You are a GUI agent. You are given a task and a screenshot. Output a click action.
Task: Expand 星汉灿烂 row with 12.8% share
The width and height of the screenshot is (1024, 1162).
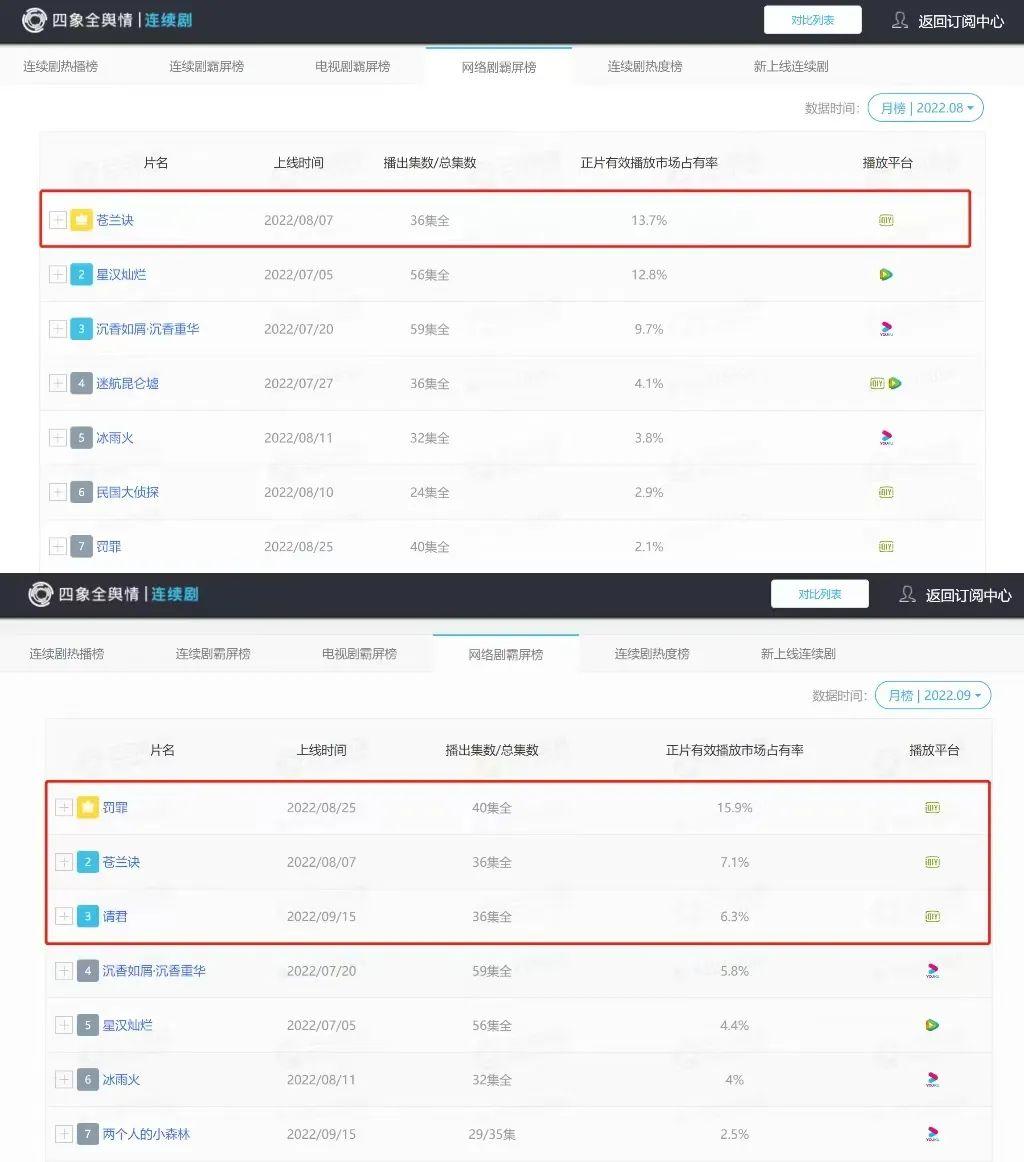point(58,274)
